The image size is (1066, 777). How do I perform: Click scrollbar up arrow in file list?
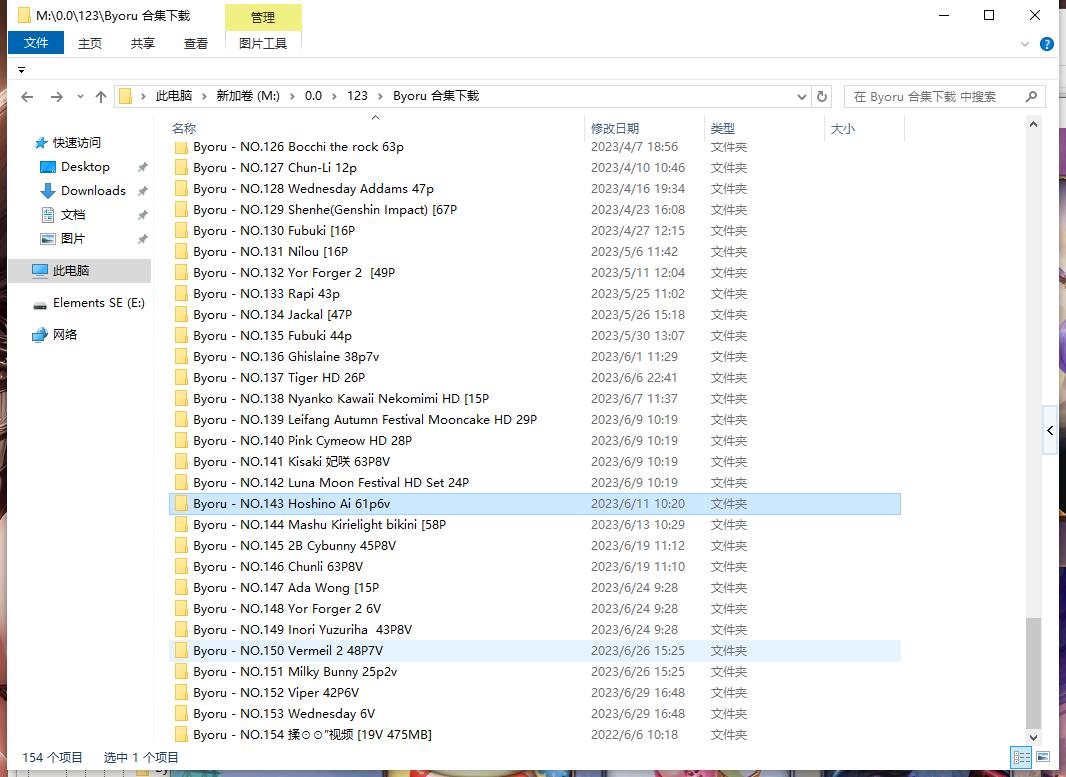click(1033, 124)
